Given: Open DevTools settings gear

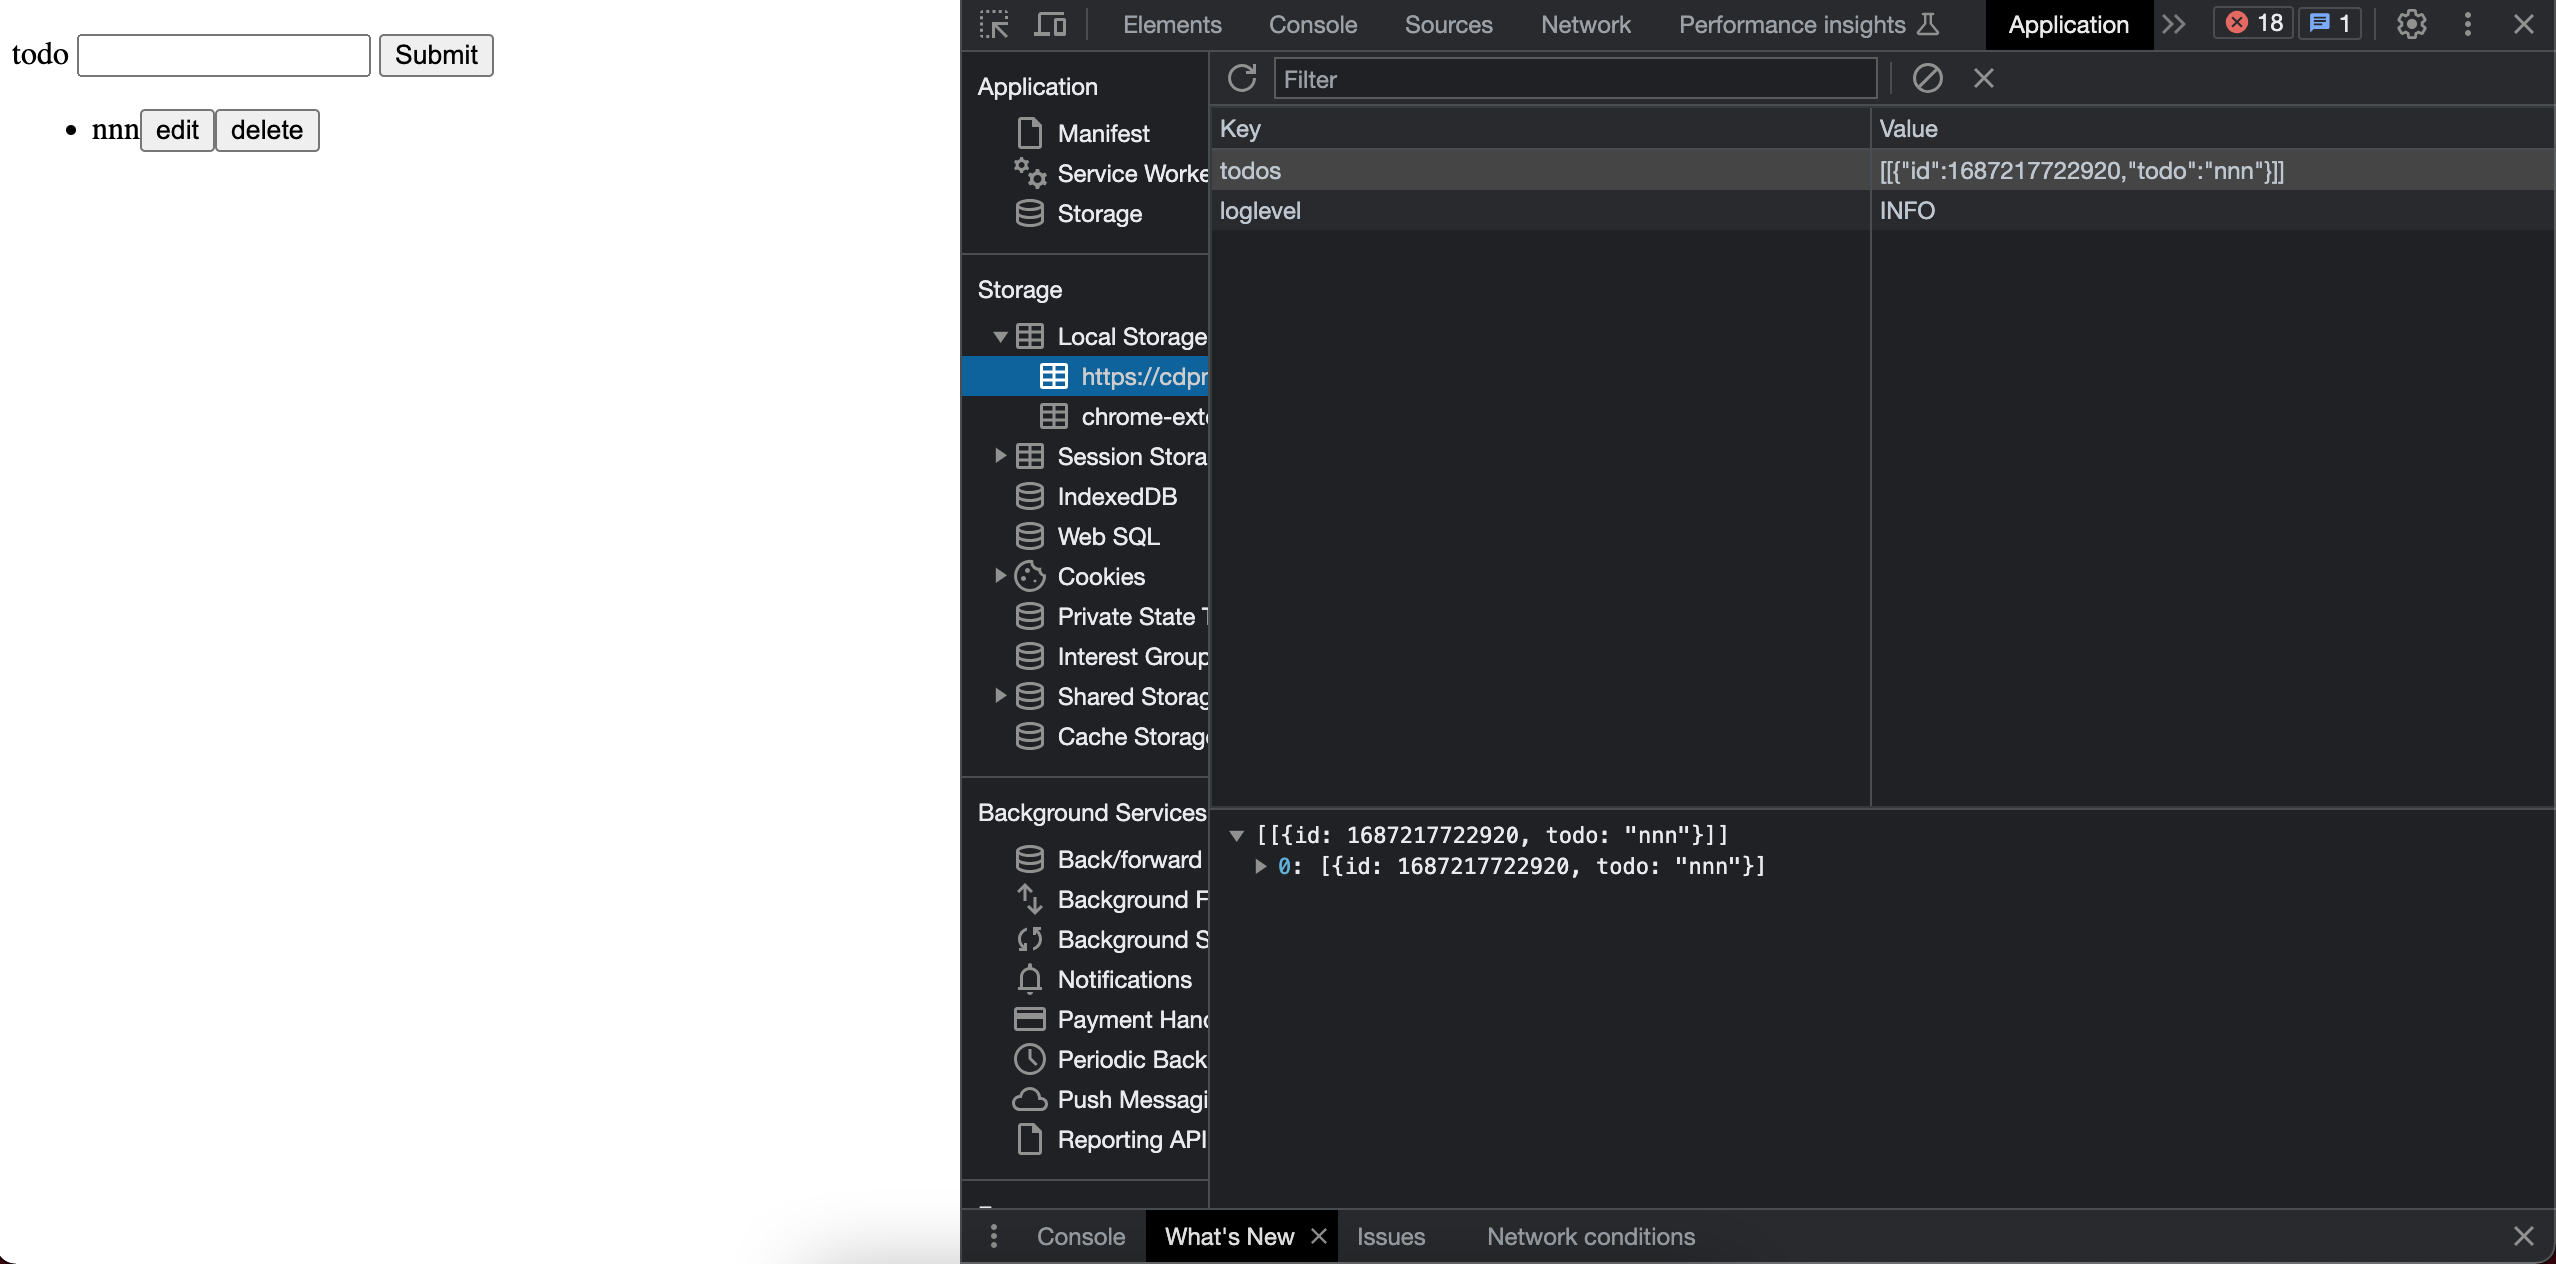Looking at the screenshot, I should 2411,24.
